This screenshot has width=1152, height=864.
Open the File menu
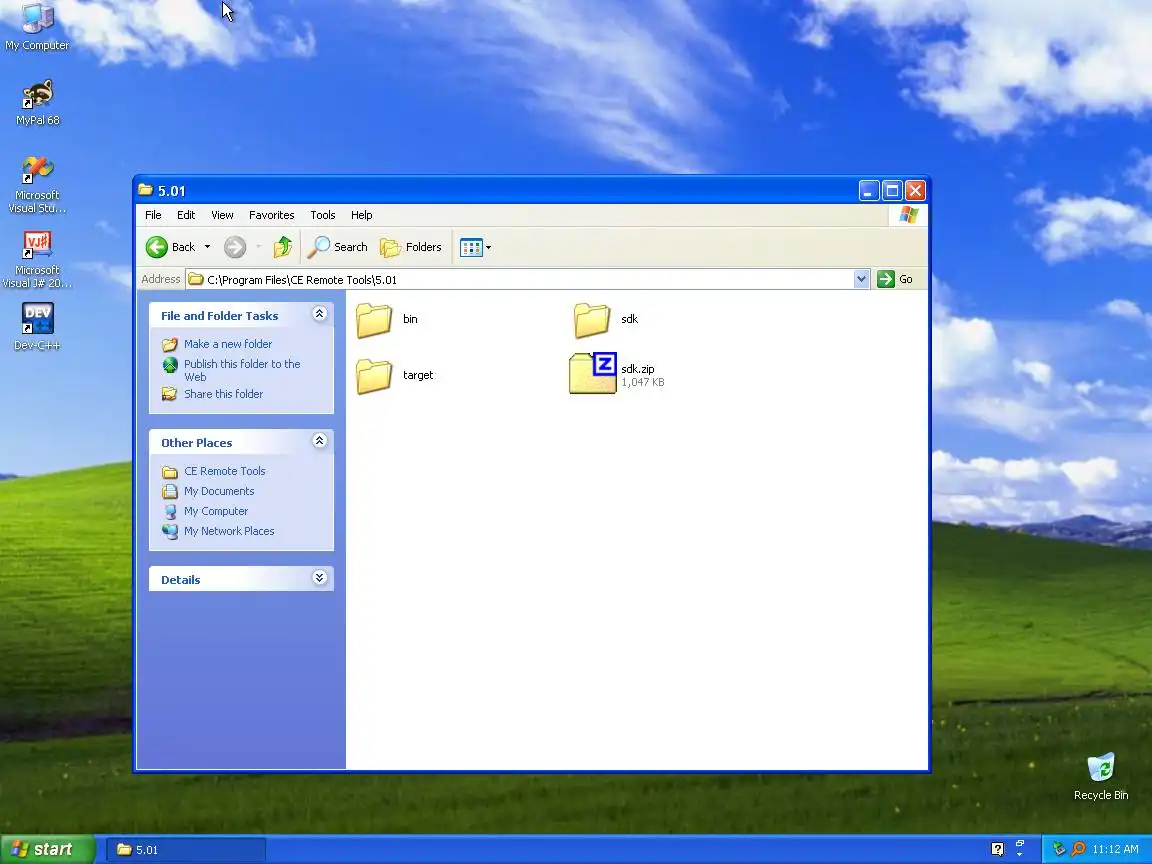[153, 215]
